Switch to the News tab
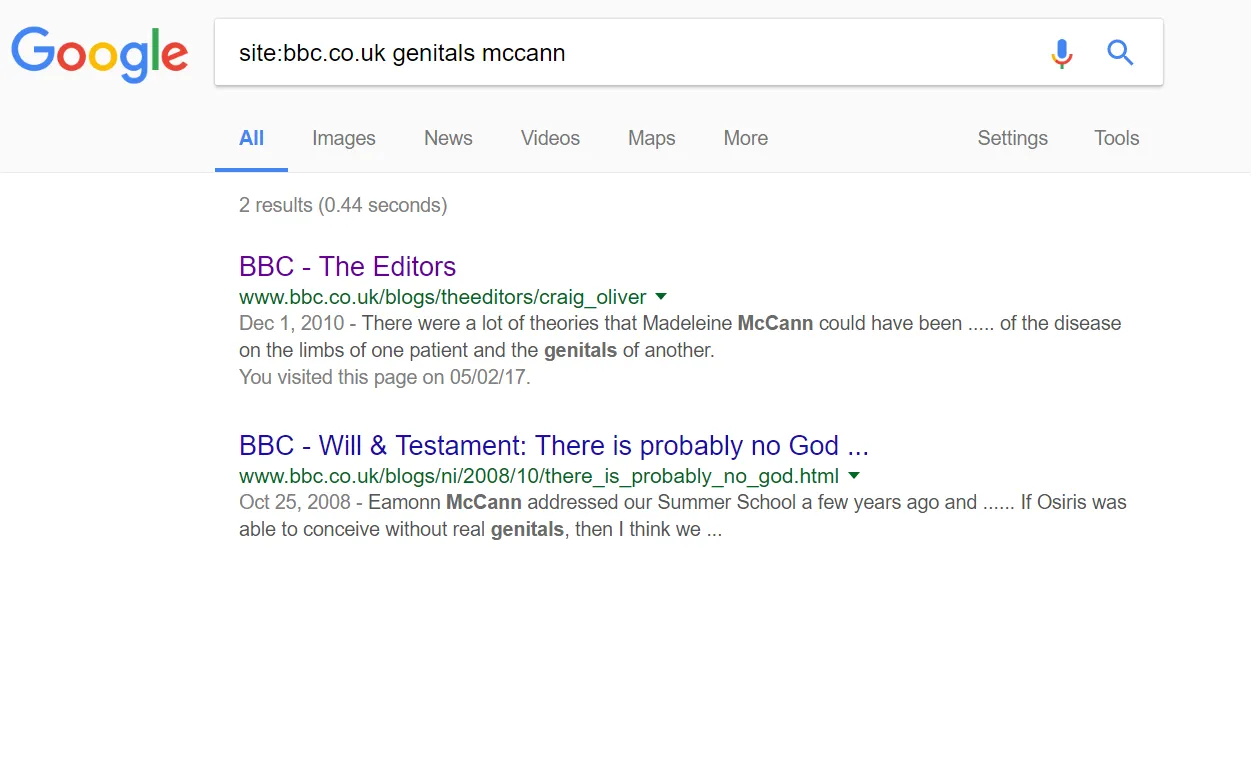Screen dimensions: 1252x776 448,138
